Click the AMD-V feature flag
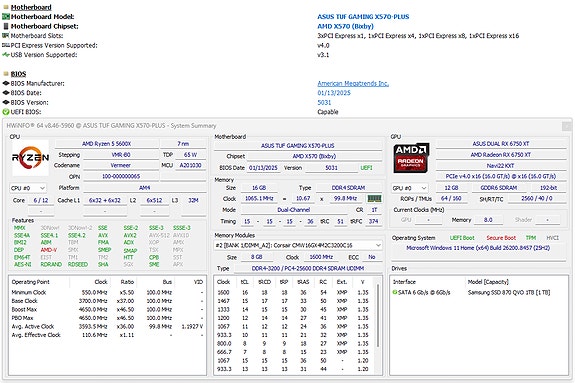Screen dimensions: 575x383 (x=49, y=250)
